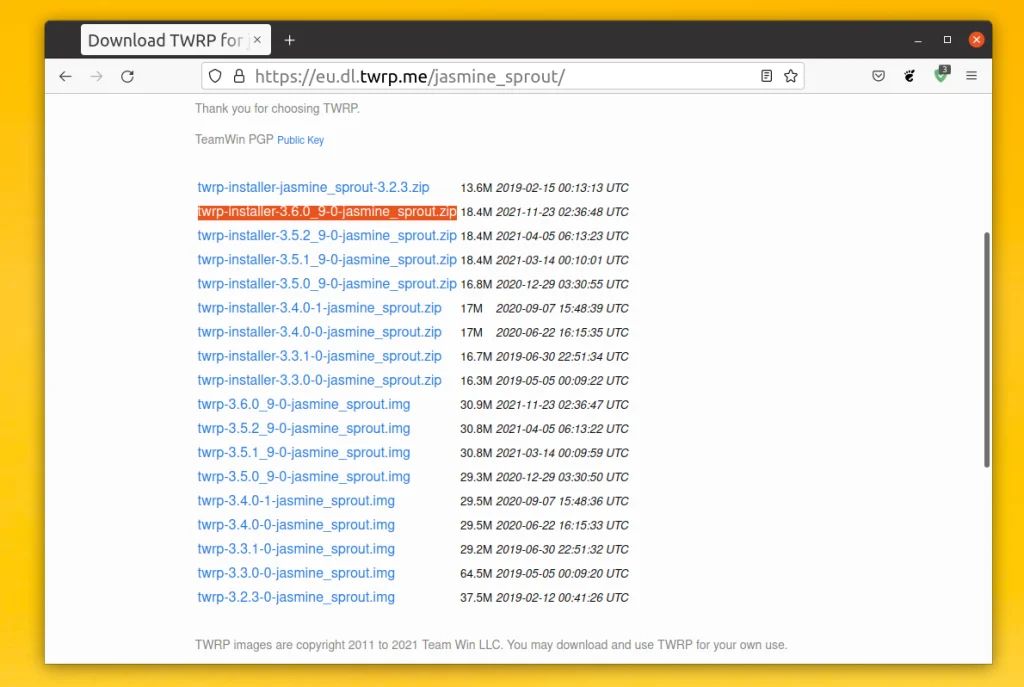This screenshot has width=1024, height=687.
Task: Download twrp-installer-3.6.0_9-0-jasmine_sprout.zip
Action: (x=327, y=212)
